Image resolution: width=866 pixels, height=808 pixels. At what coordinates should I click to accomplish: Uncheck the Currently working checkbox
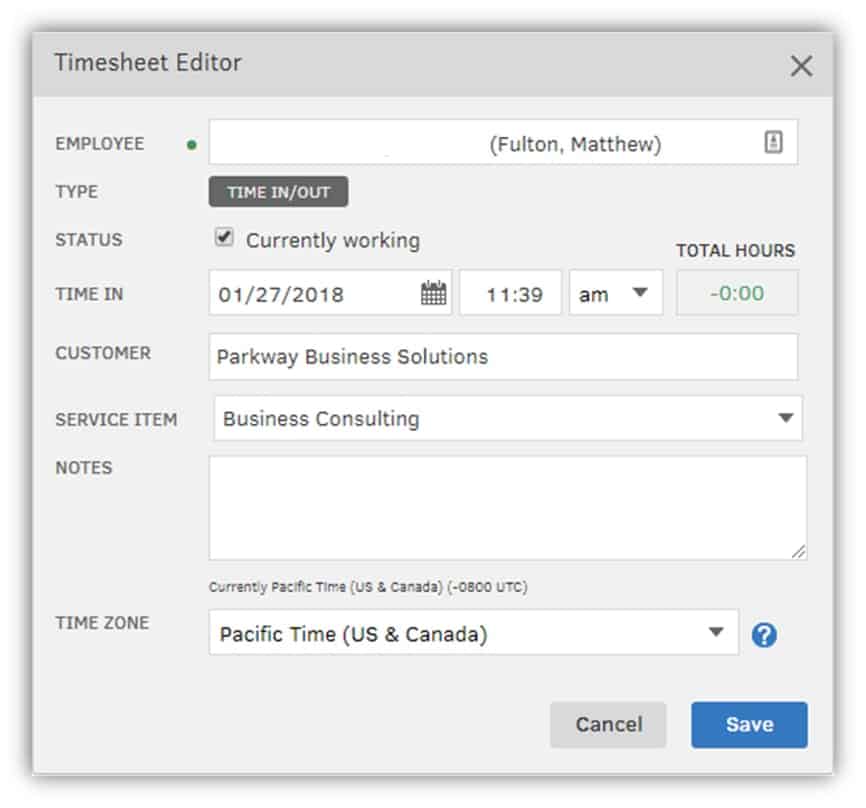coord(224,237)
